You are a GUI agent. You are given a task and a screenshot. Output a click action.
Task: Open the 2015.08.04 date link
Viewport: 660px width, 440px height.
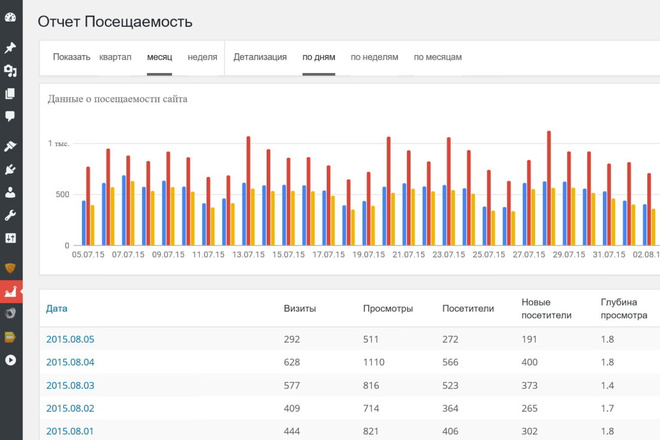pos(70,362)
